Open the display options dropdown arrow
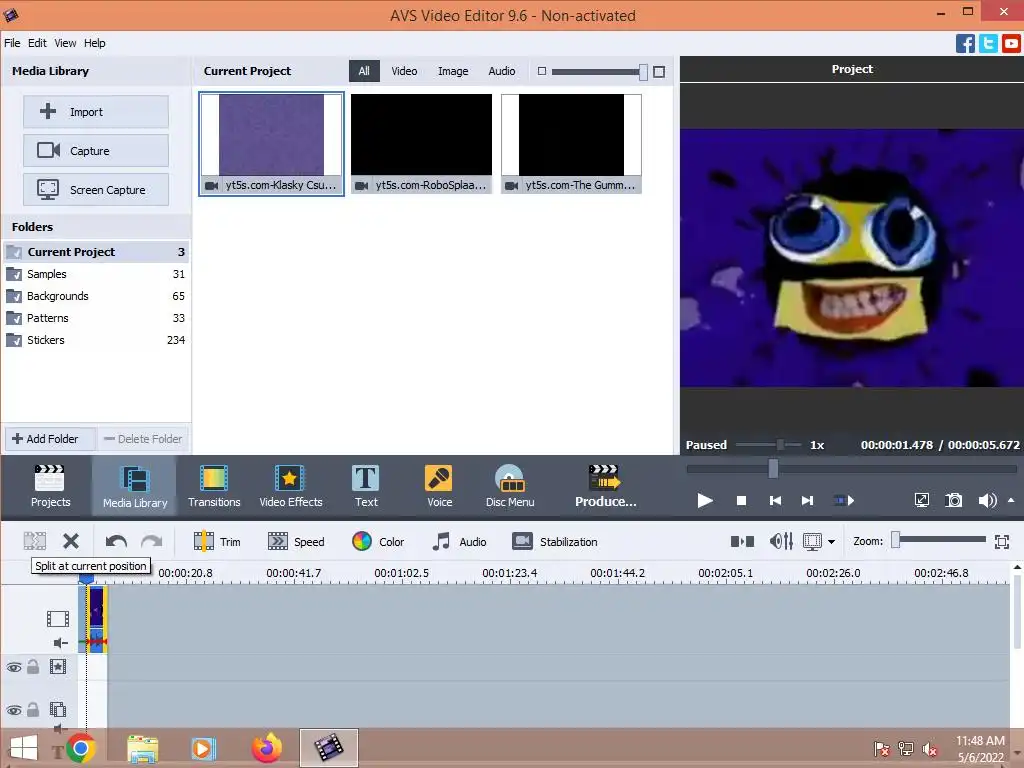Image resolution: width=1024 pixels, height=768 pixels. click(x=831, y=541)
